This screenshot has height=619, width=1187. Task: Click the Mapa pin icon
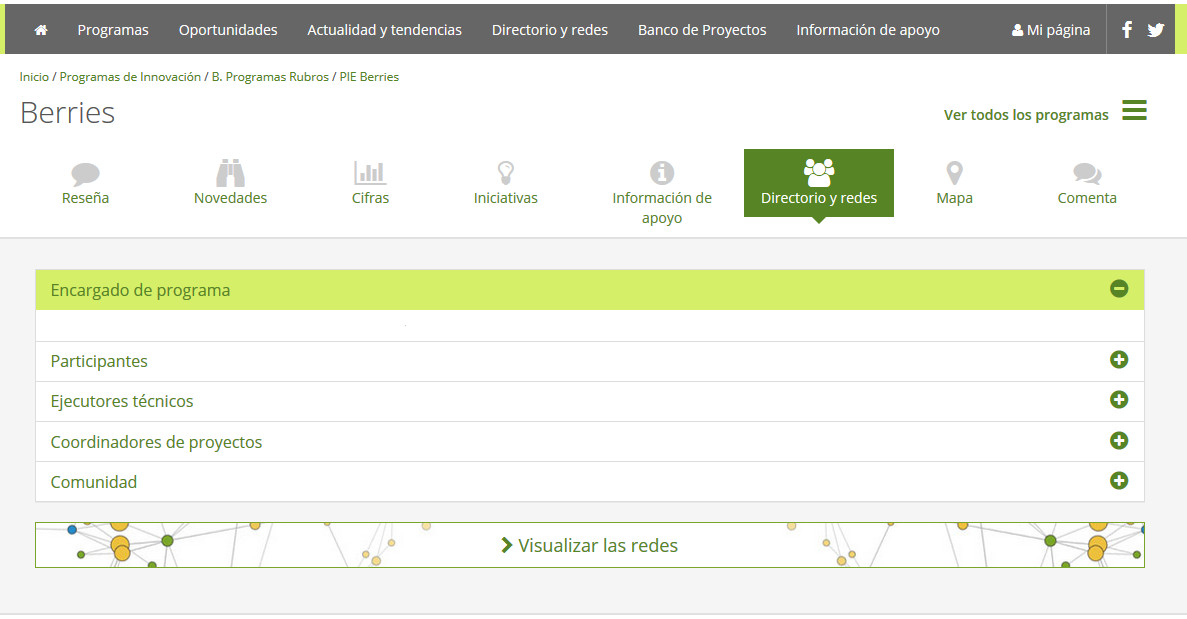[x=955, y=173]
